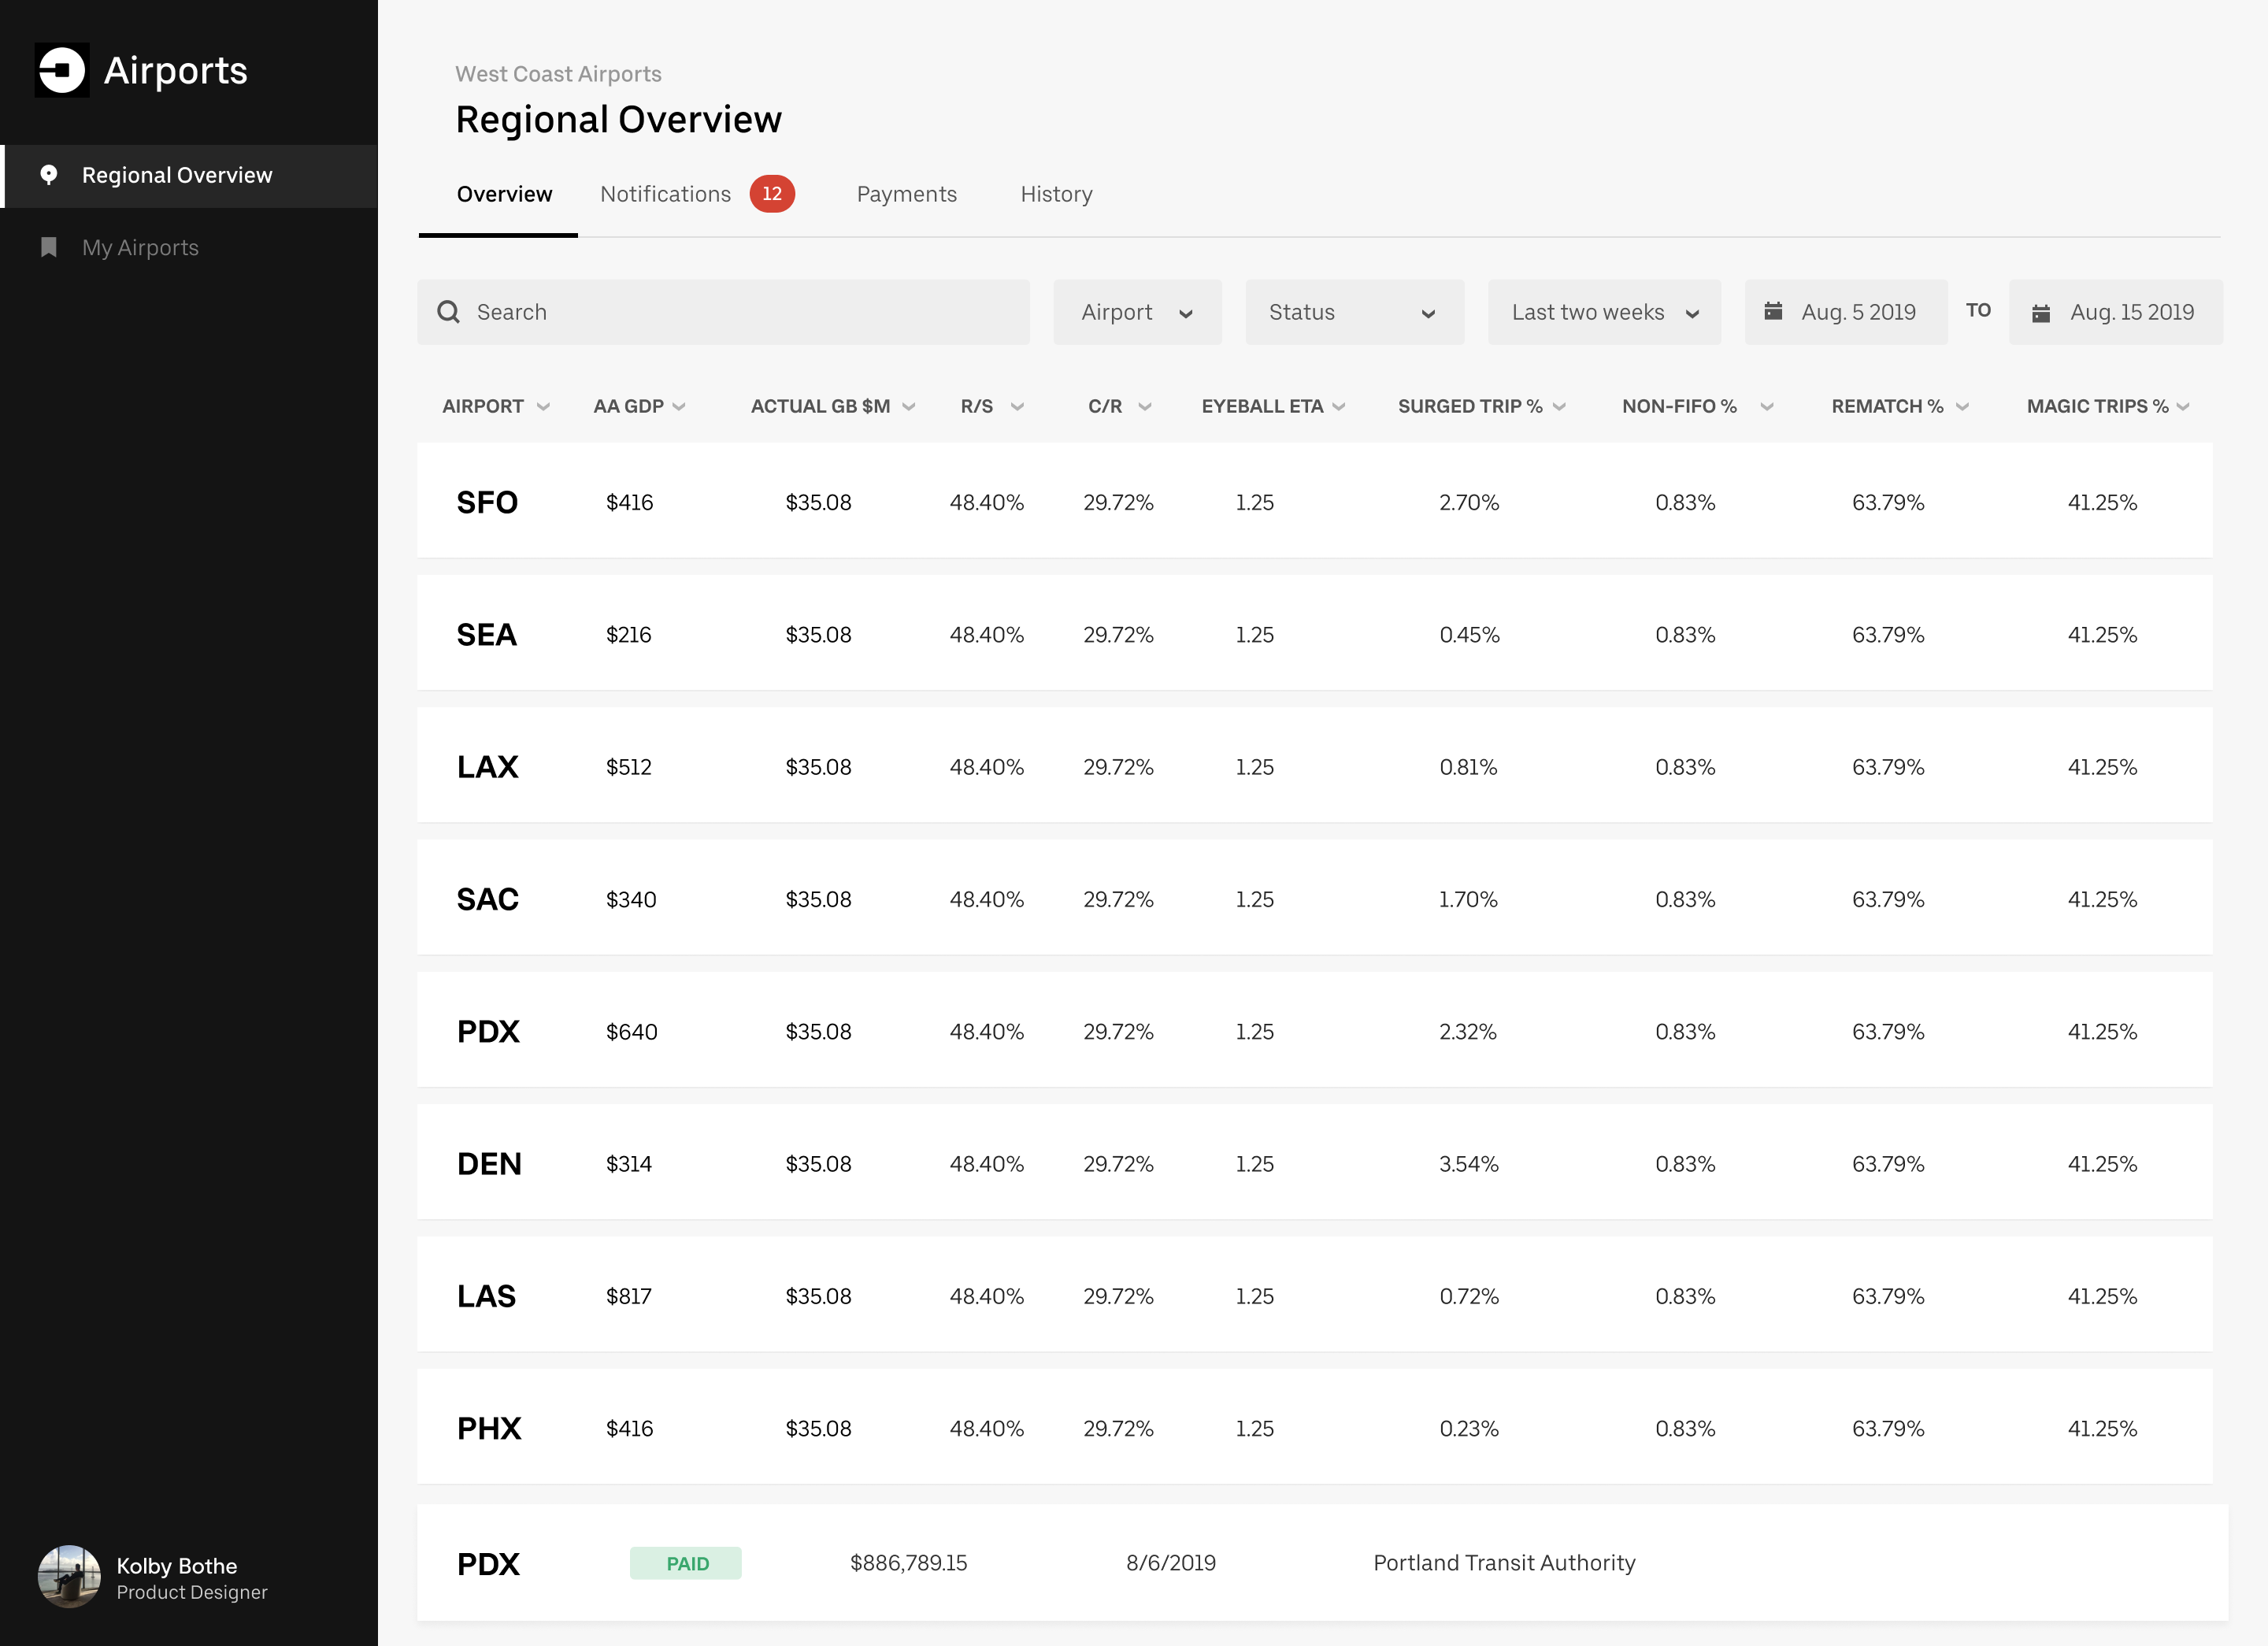2268x1646 pixels.
Task: Open the Status filter dropdown
Action: (x=1354, y=312)
